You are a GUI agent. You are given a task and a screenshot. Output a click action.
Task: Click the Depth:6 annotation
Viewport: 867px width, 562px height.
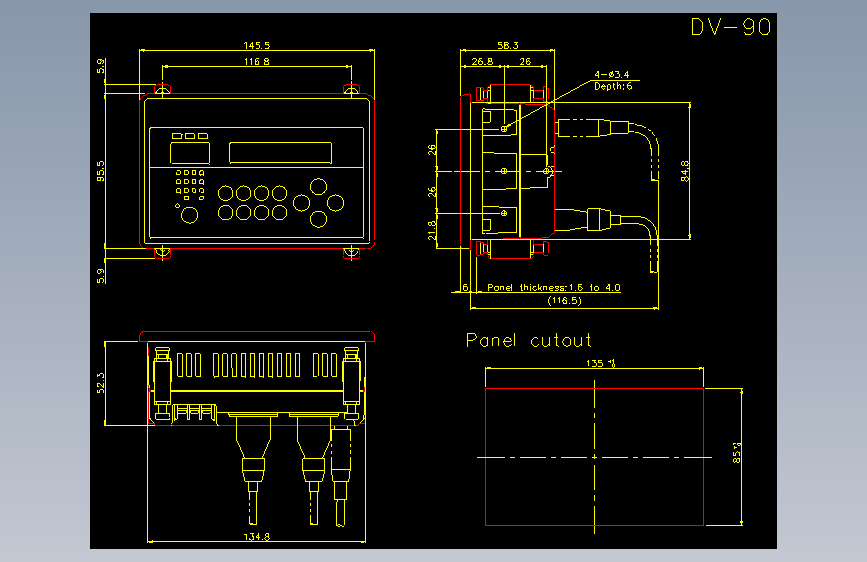tap(613, 86)
